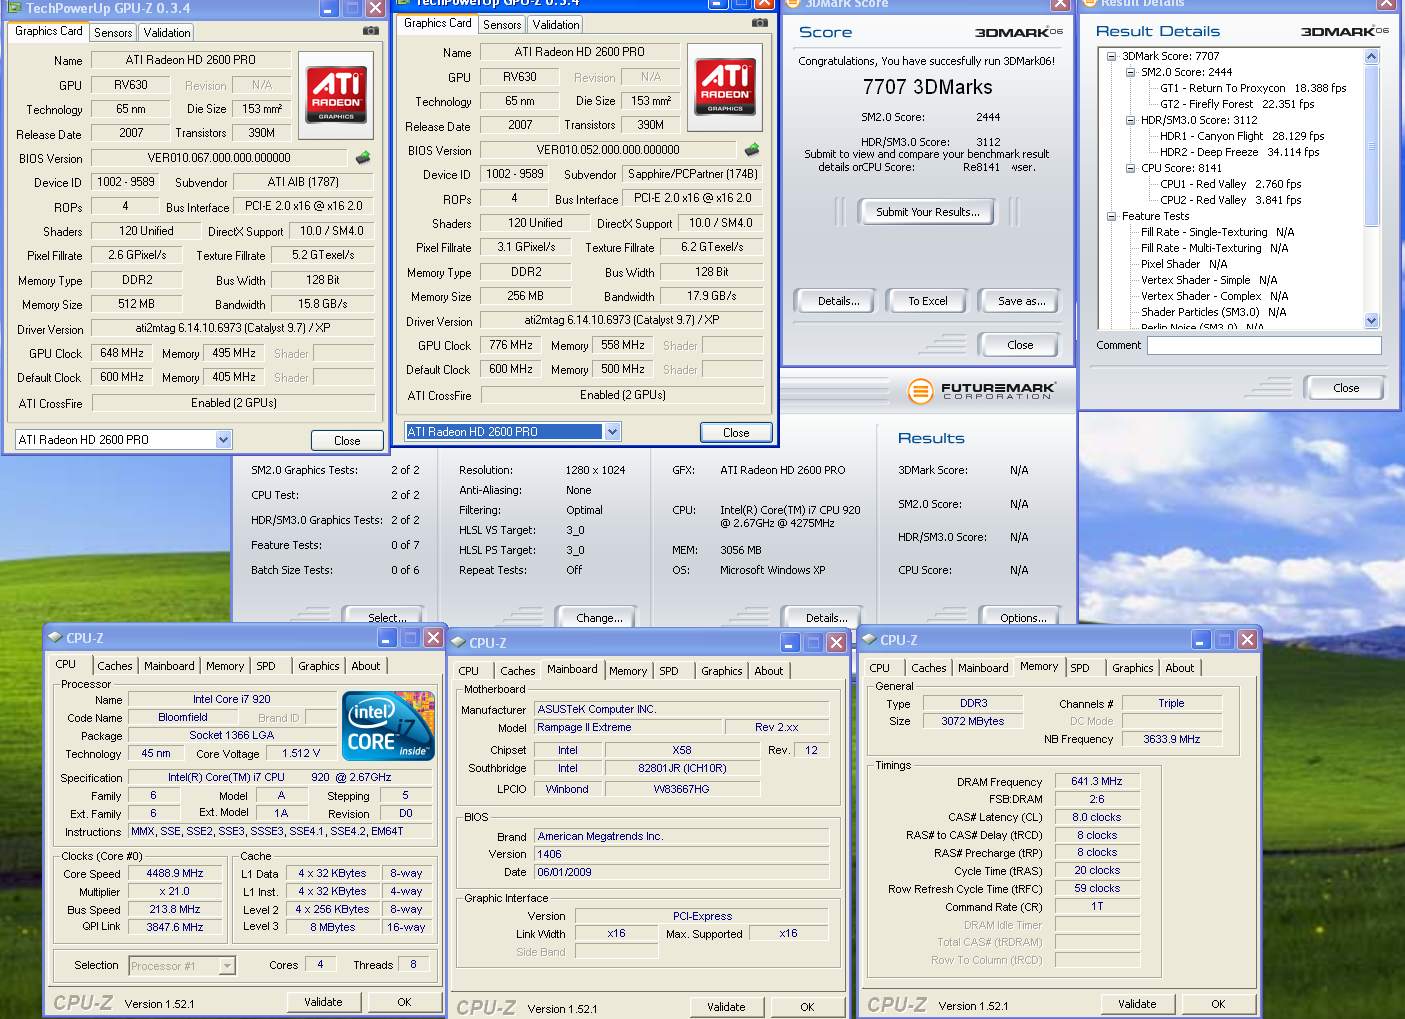Select Pixel Shader N/A tree row
1405x1019 pixels.
1184,264
